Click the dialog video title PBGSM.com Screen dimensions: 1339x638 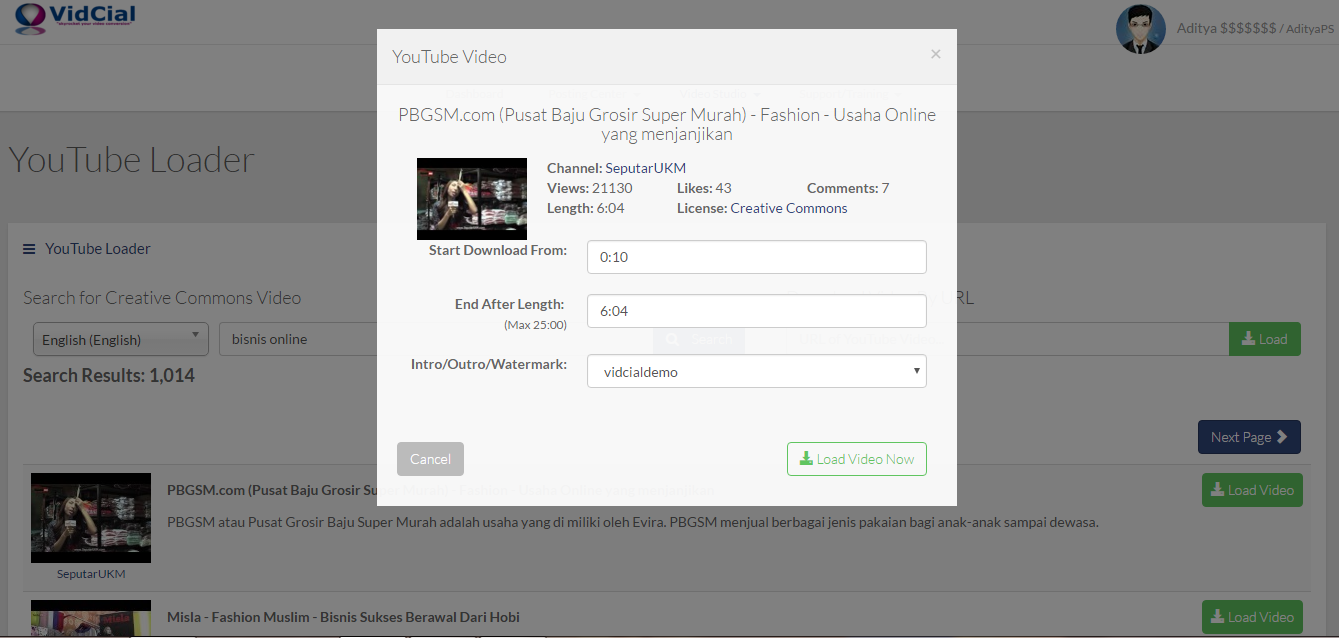(667, 124)
